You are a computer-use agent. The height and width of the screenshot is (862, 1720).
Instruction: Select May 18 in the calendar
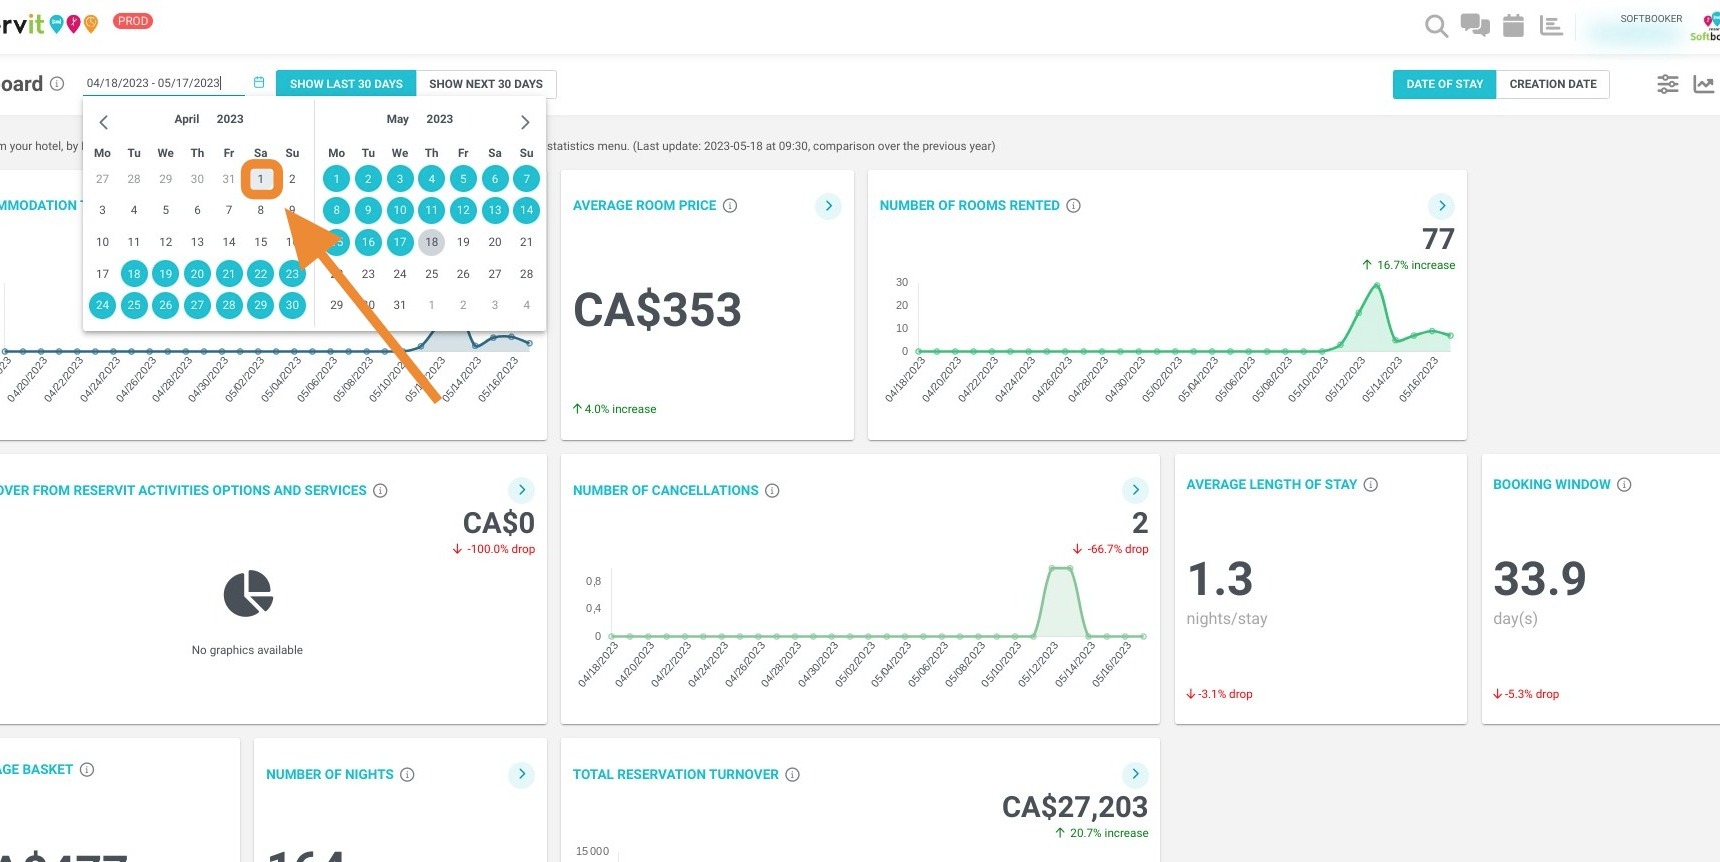432,242
